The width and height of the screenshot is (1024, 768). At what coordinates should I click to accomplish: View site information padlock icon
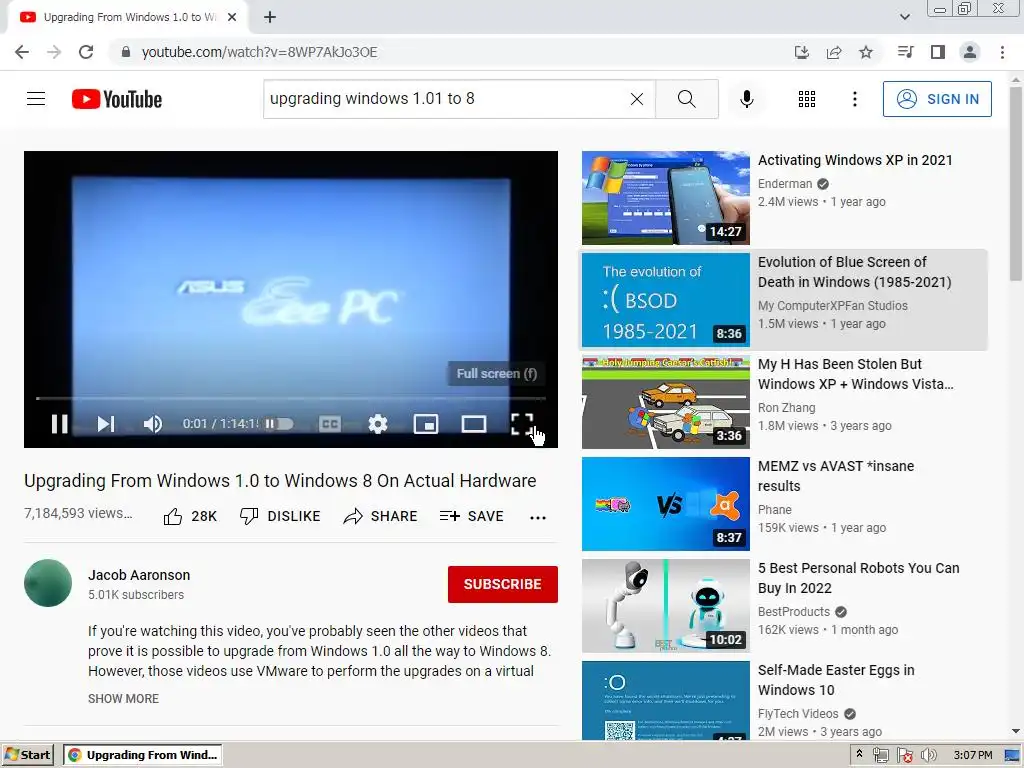(x=126, y=52)
